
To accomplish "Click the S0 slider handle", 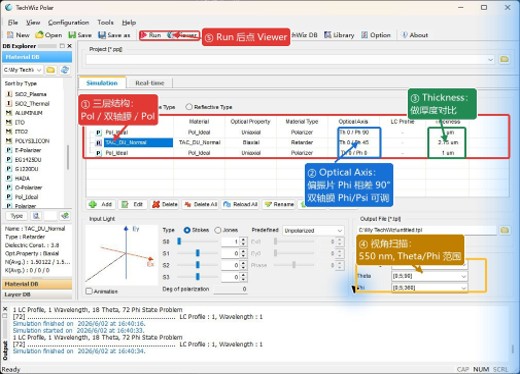I will tap(179, 241).
